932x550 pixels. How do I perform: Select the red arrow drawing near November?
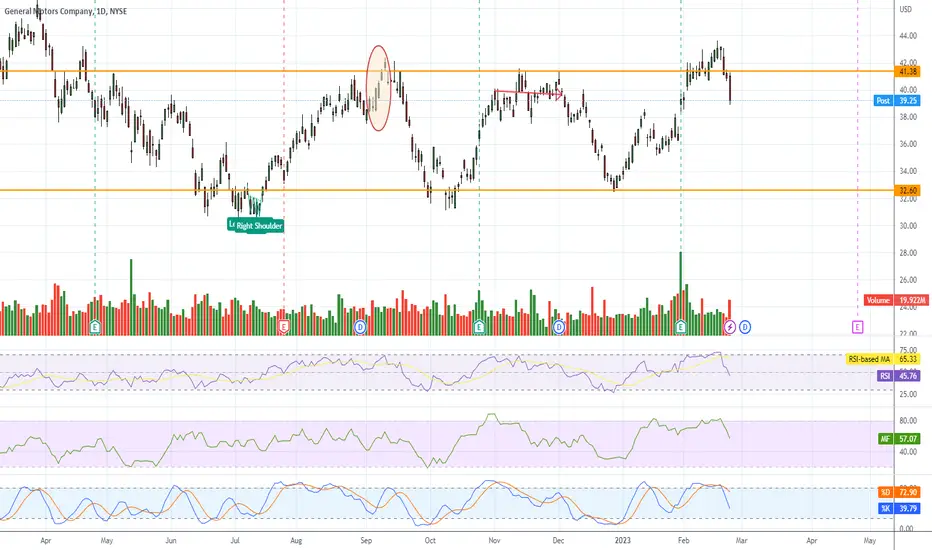pyautogui.click(x=528, y=92)
